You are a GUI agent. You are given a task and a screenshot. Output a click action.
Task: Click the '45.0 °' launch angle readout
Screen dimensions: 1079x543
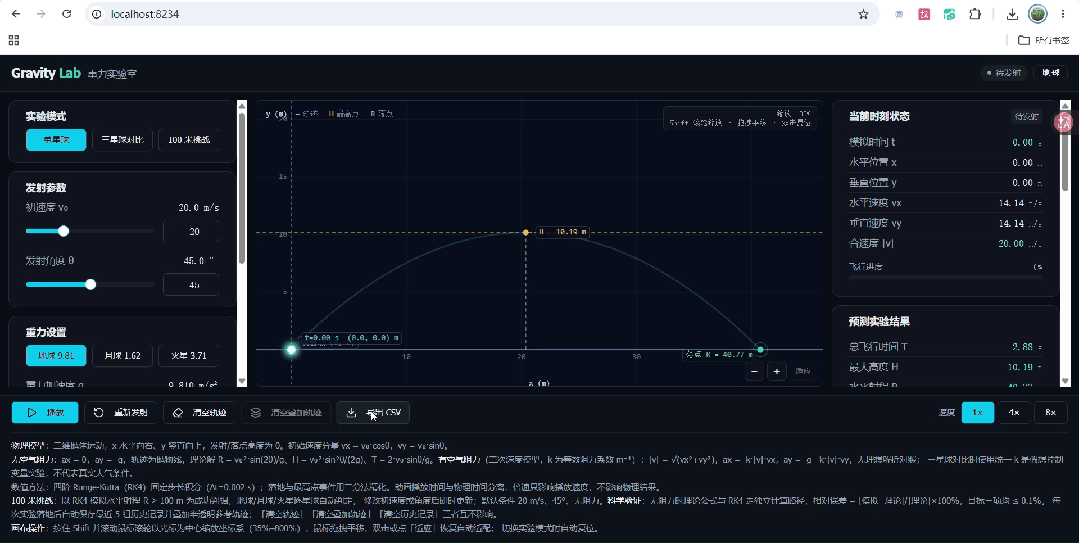(197, 261)
